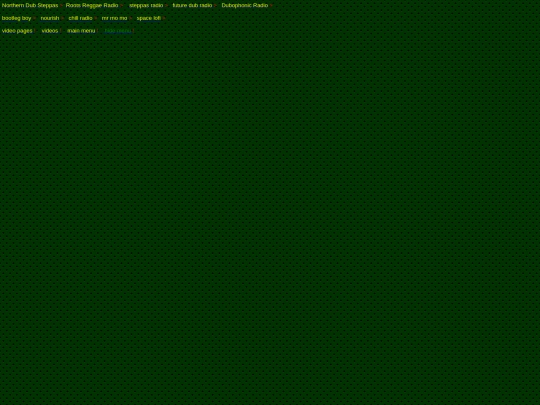Go to steppas radio
Image resolution: width=540 pixels, height=405 pixels.
(146, 6)
